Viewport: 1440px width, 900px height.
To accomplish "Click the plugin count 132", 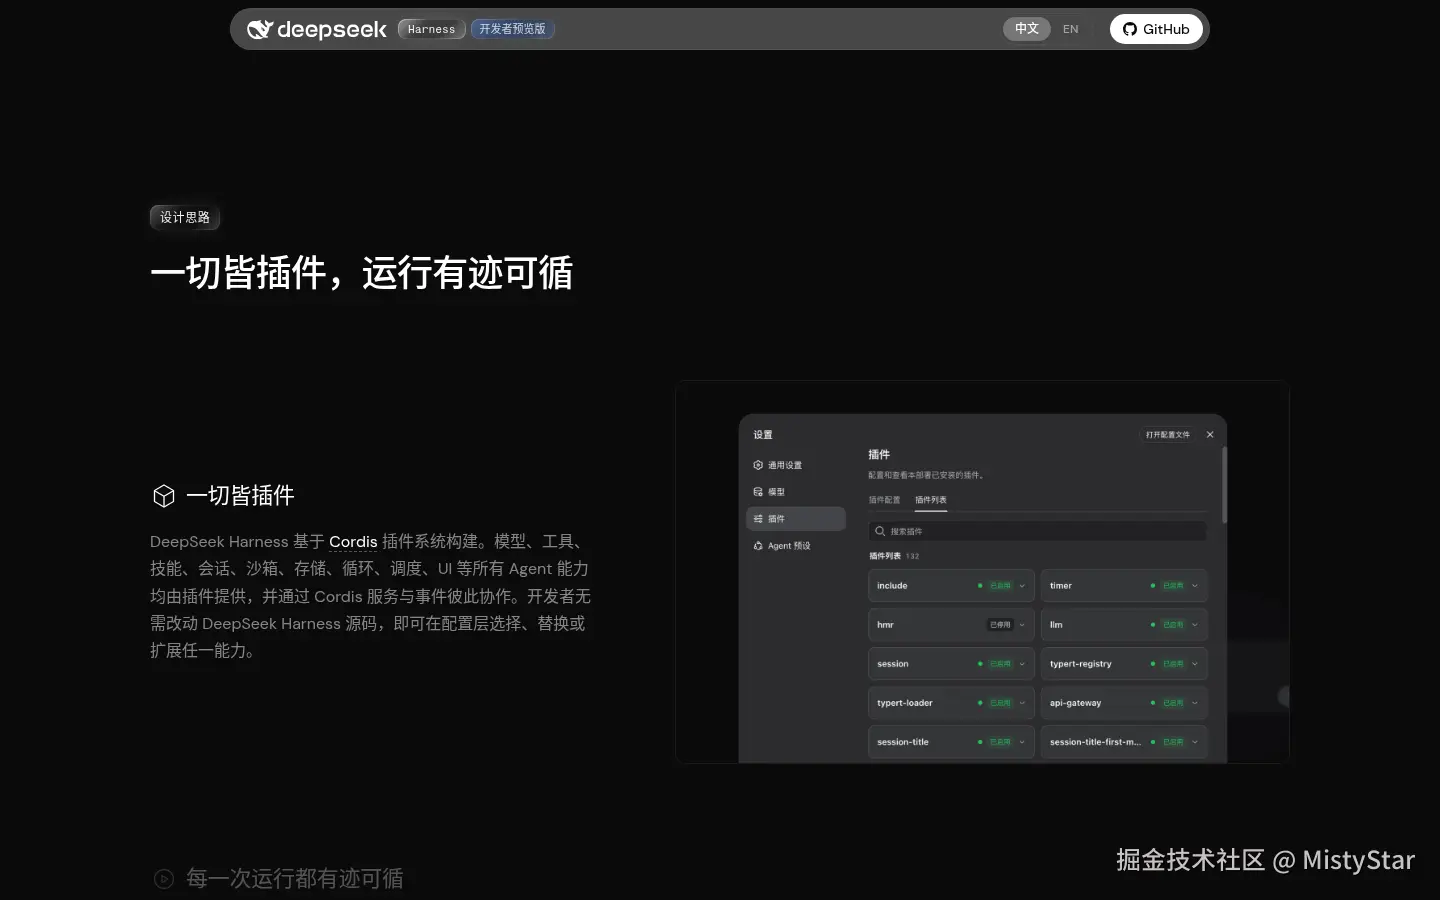I will pyautogui.click(x=912, y=556).
